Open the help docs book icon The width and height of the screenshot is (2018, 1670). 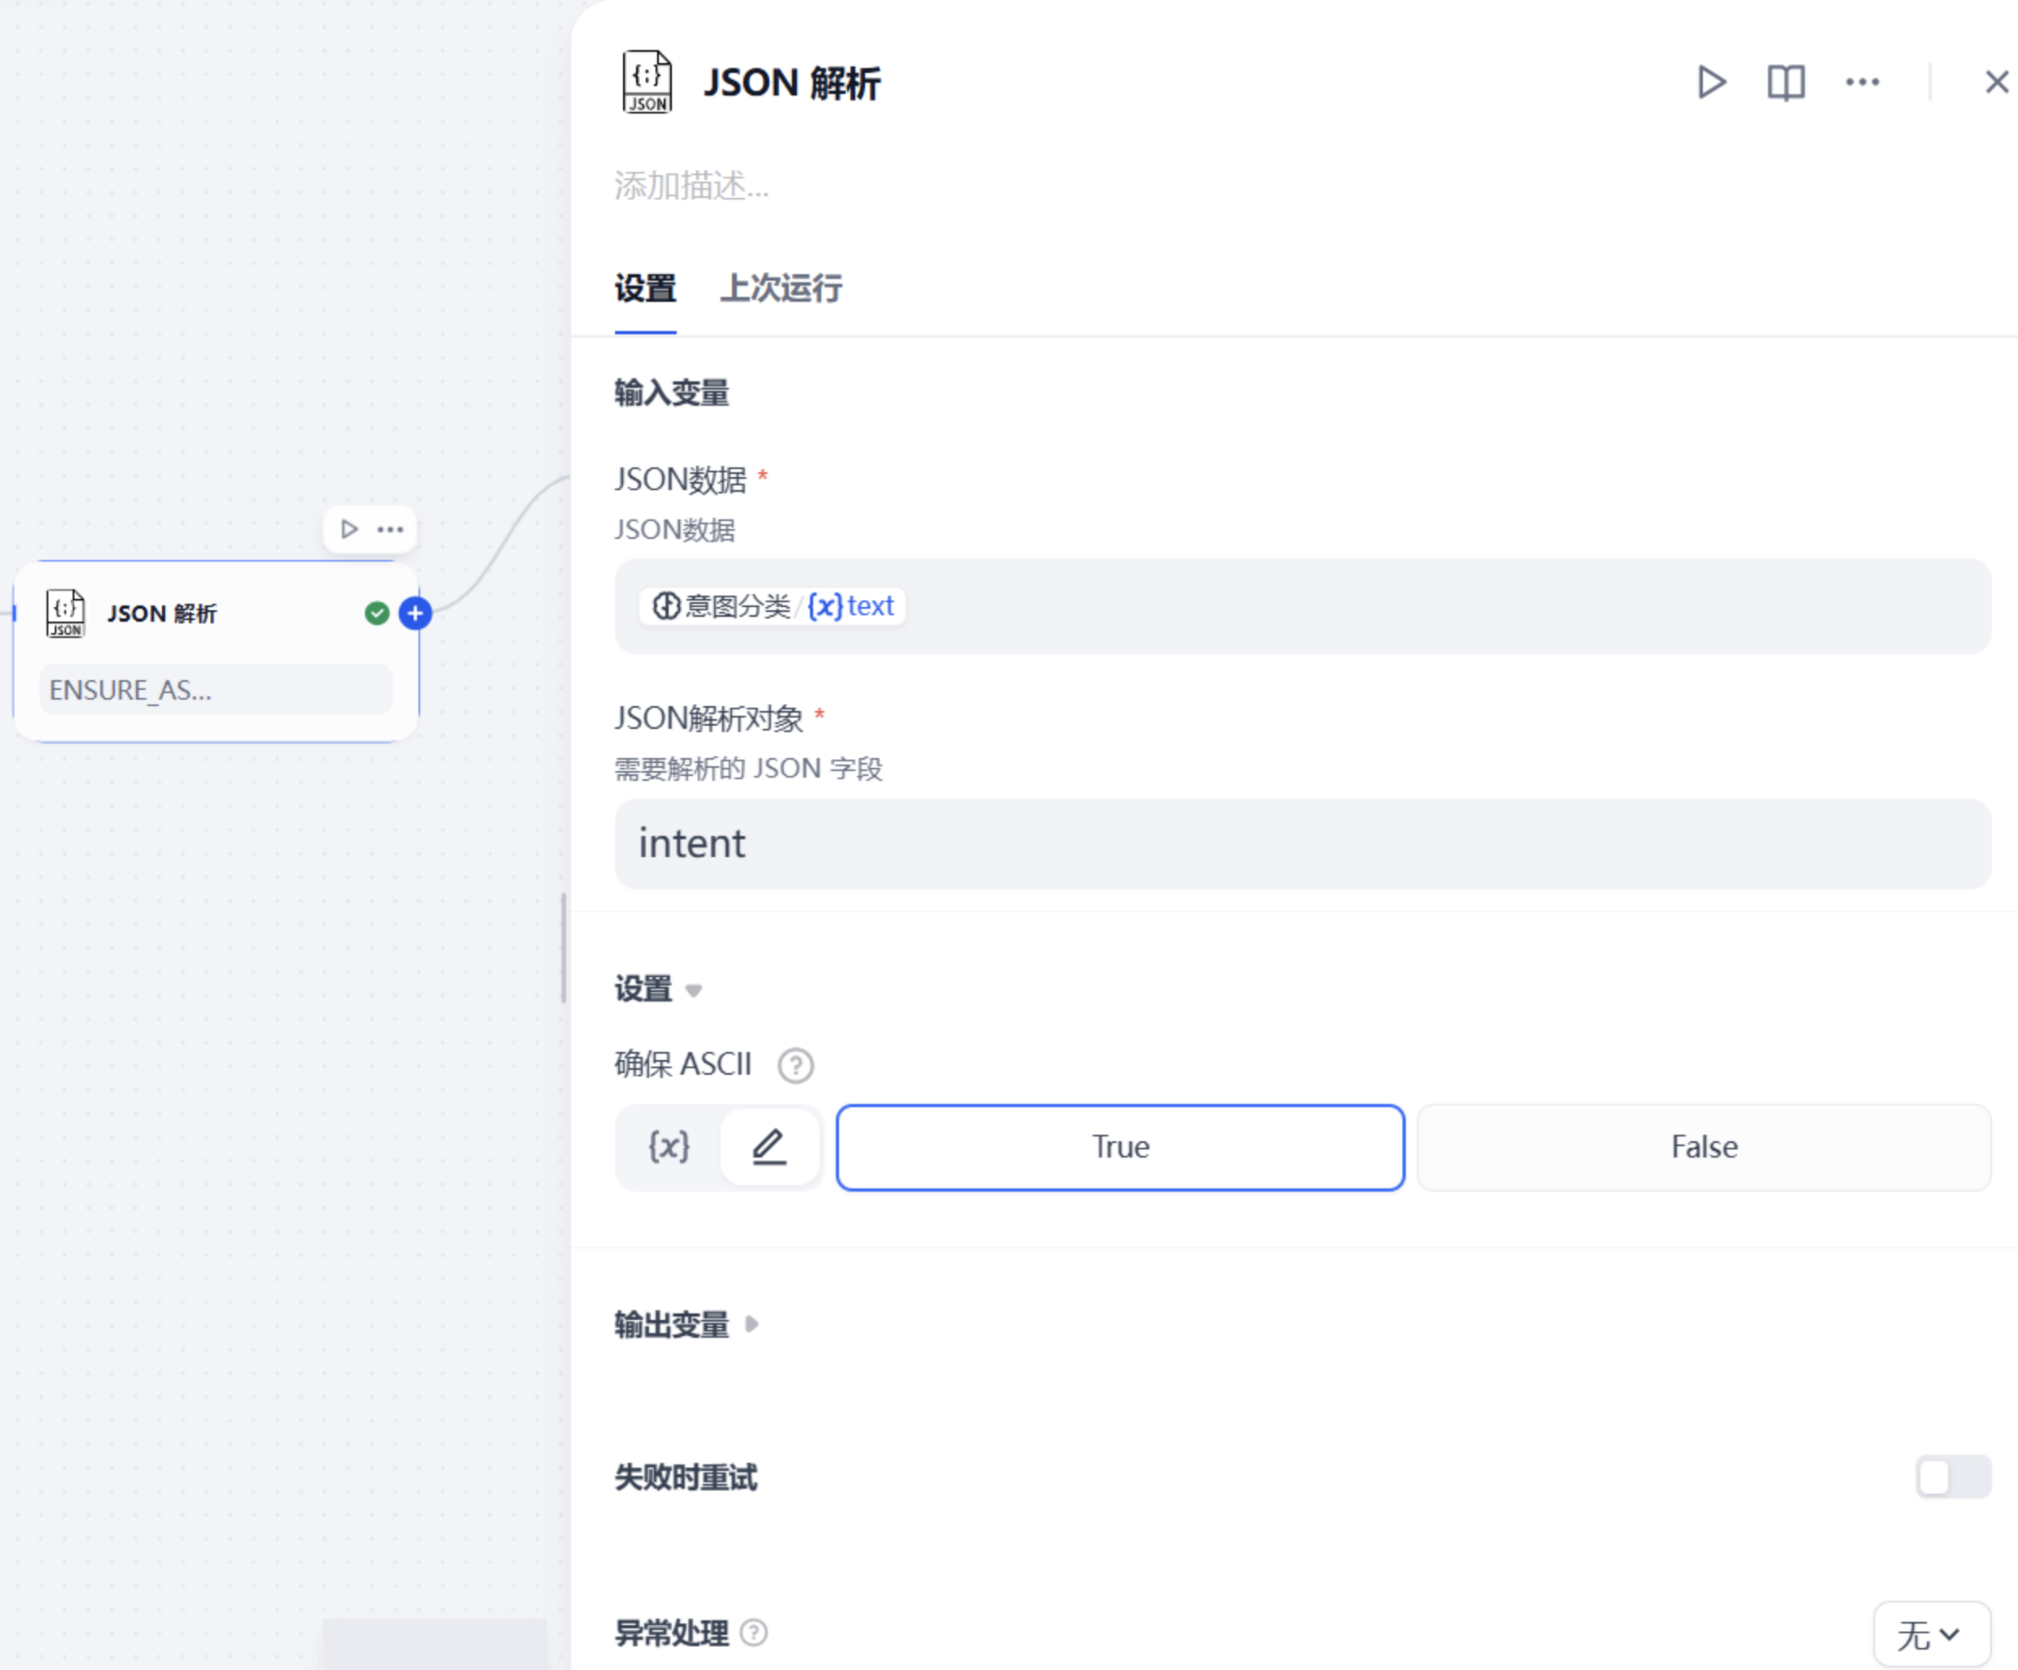1786,82
